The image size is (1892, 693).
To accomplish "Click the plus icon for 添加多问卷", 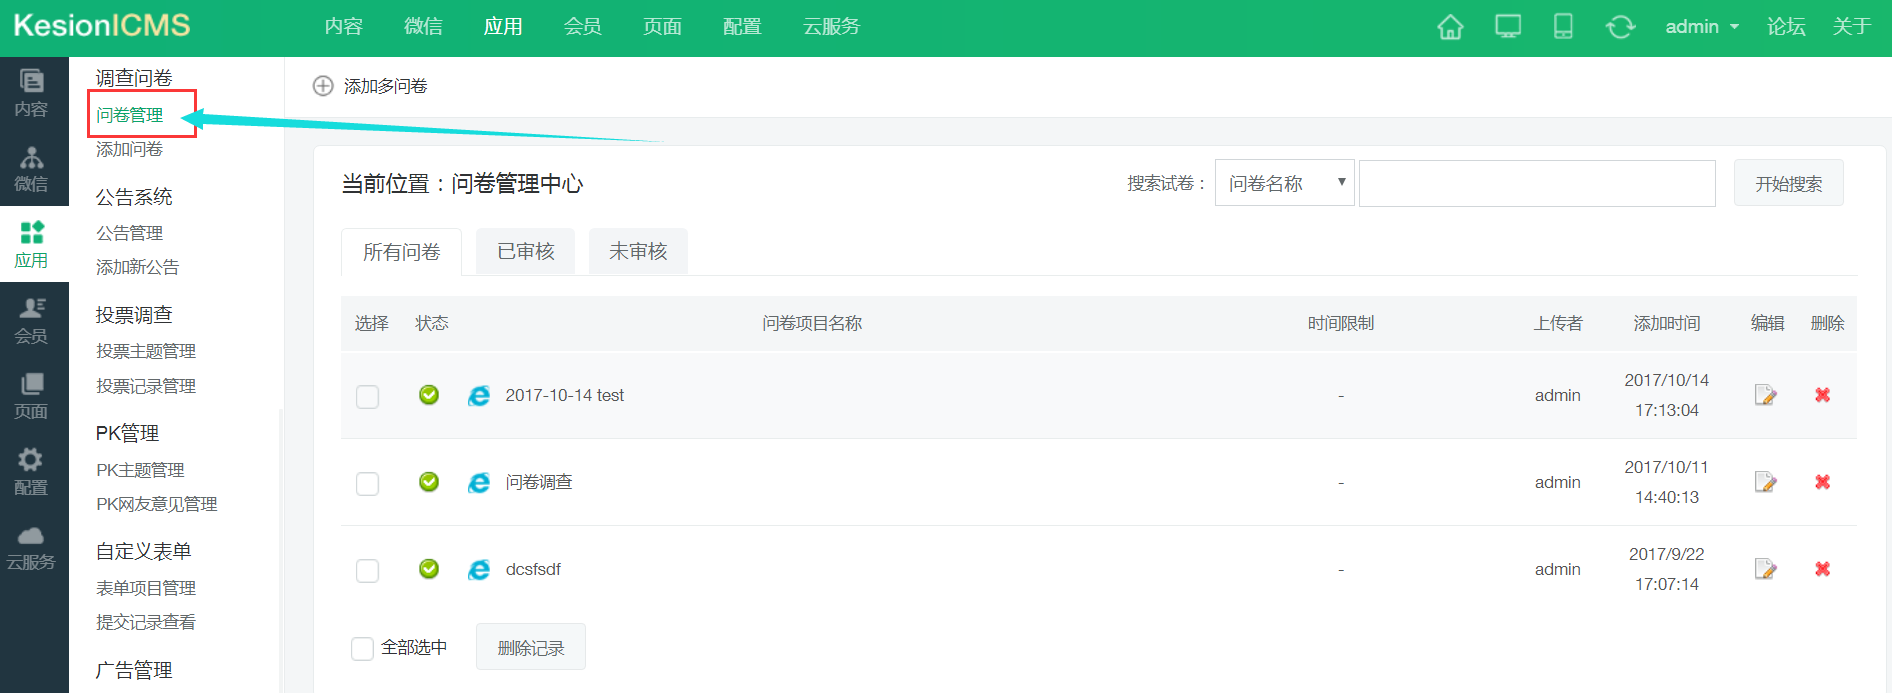I will (x=323, y=86).
